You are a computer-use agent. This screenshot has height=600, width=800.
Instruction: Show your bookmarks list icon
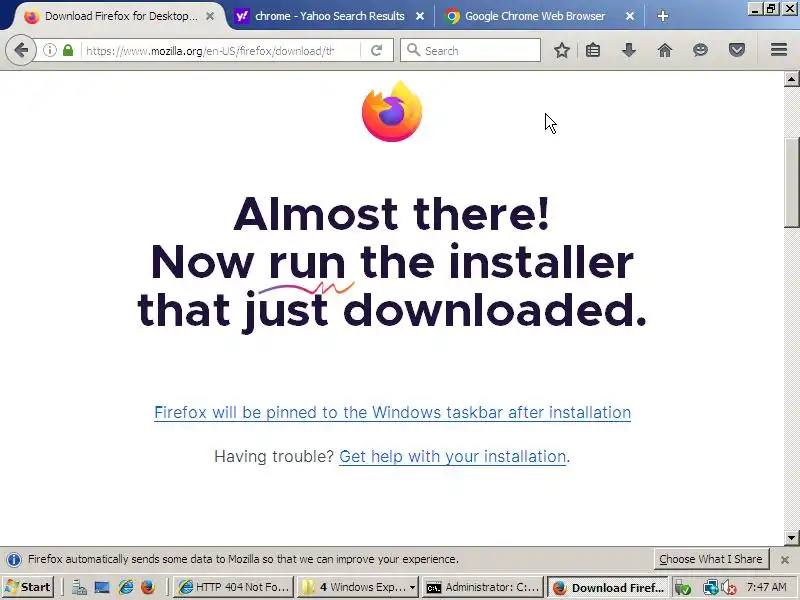click(x=592, y=50)
